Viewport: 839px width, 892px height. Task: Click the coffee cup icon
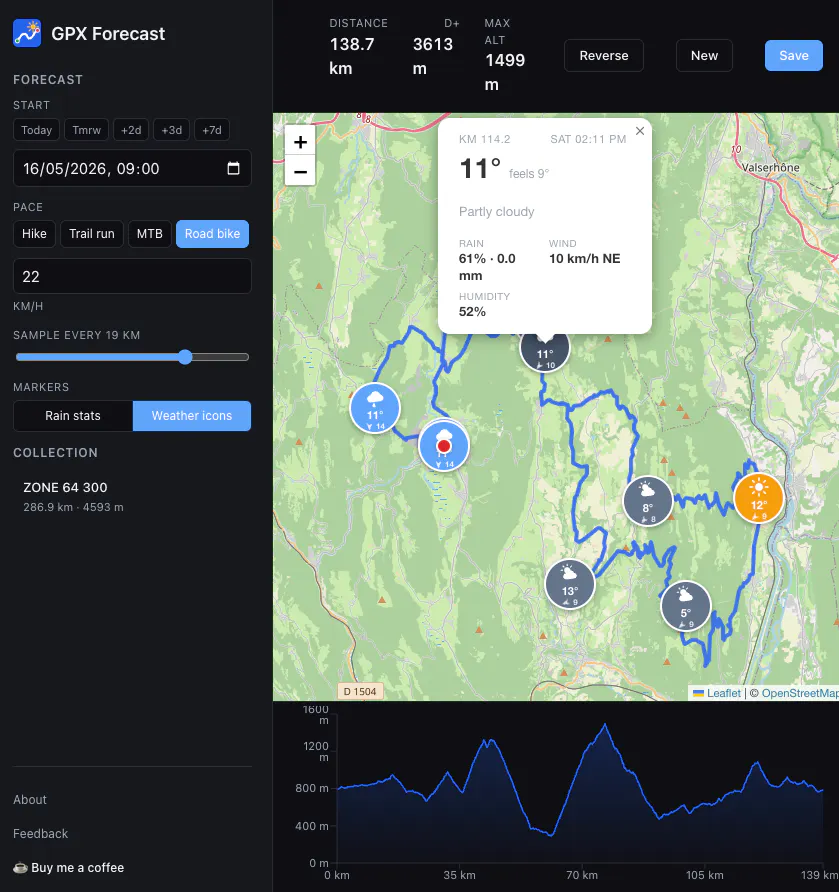(x=20, y=868)
